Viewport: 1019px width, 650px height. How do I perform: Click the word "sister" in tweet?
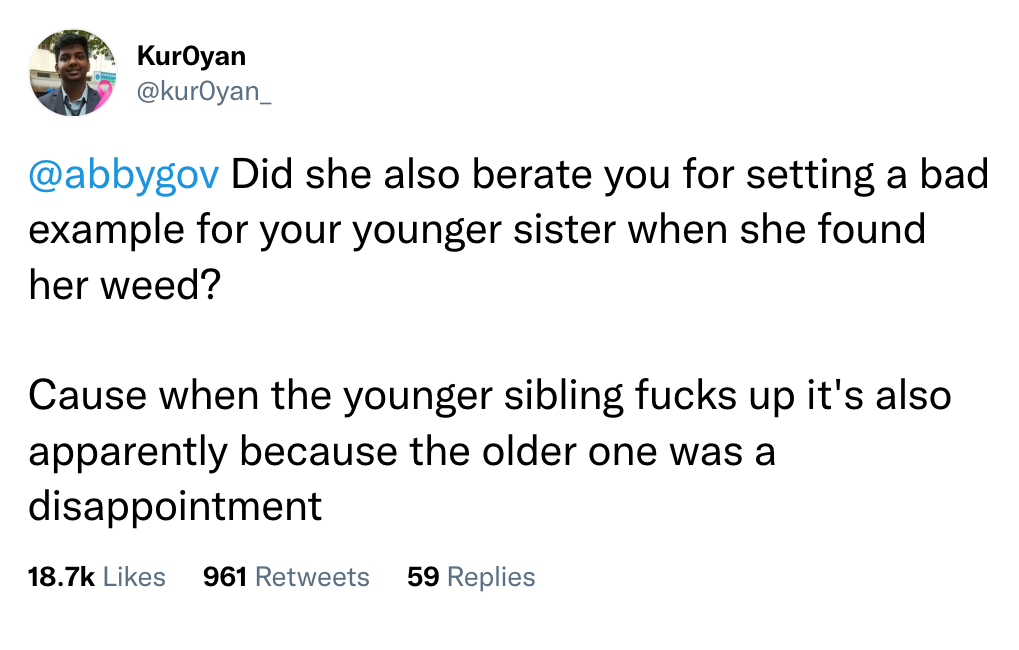tap(564, 230)
